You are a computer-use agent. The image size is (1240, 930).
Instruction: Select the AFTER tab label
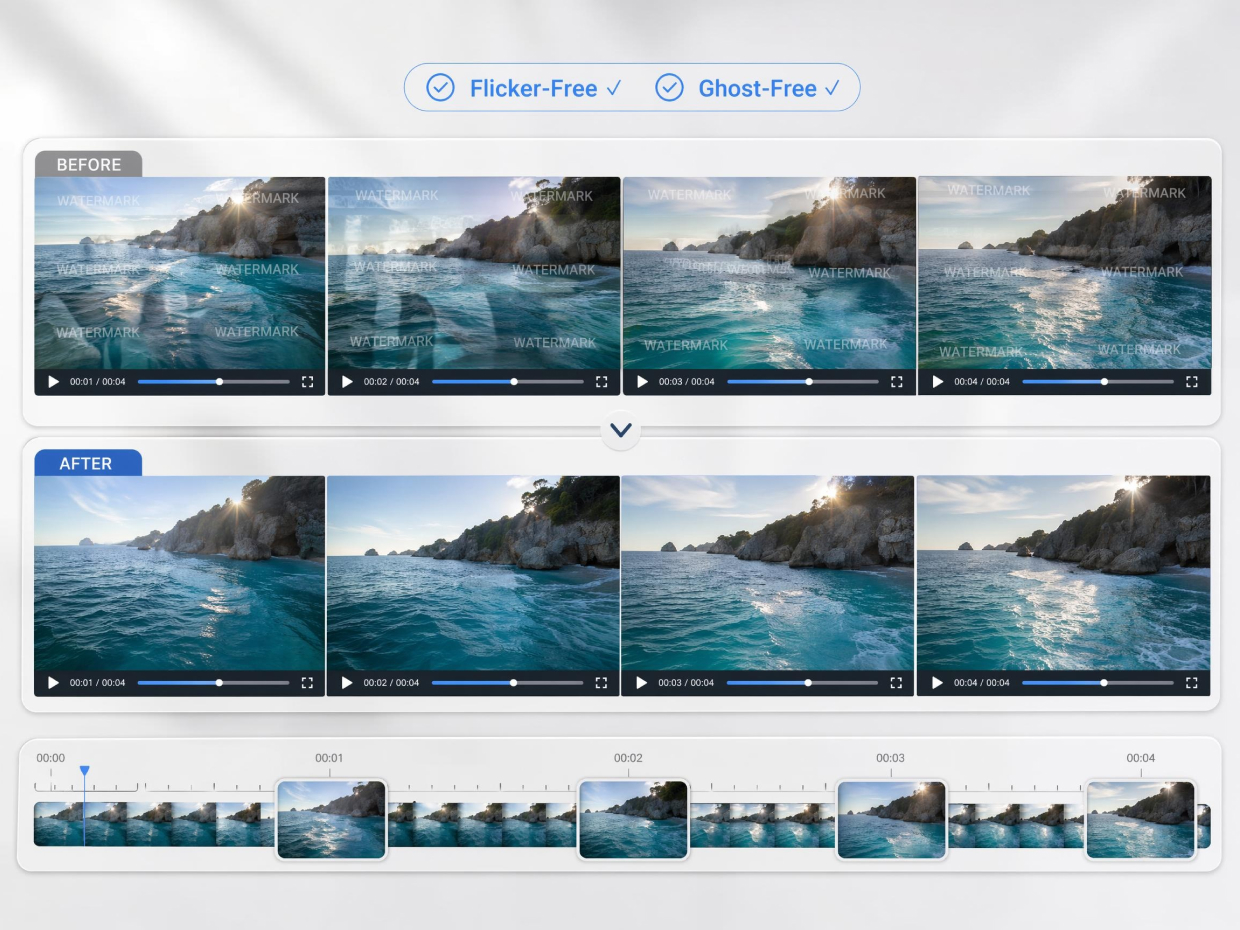point(86,464)
